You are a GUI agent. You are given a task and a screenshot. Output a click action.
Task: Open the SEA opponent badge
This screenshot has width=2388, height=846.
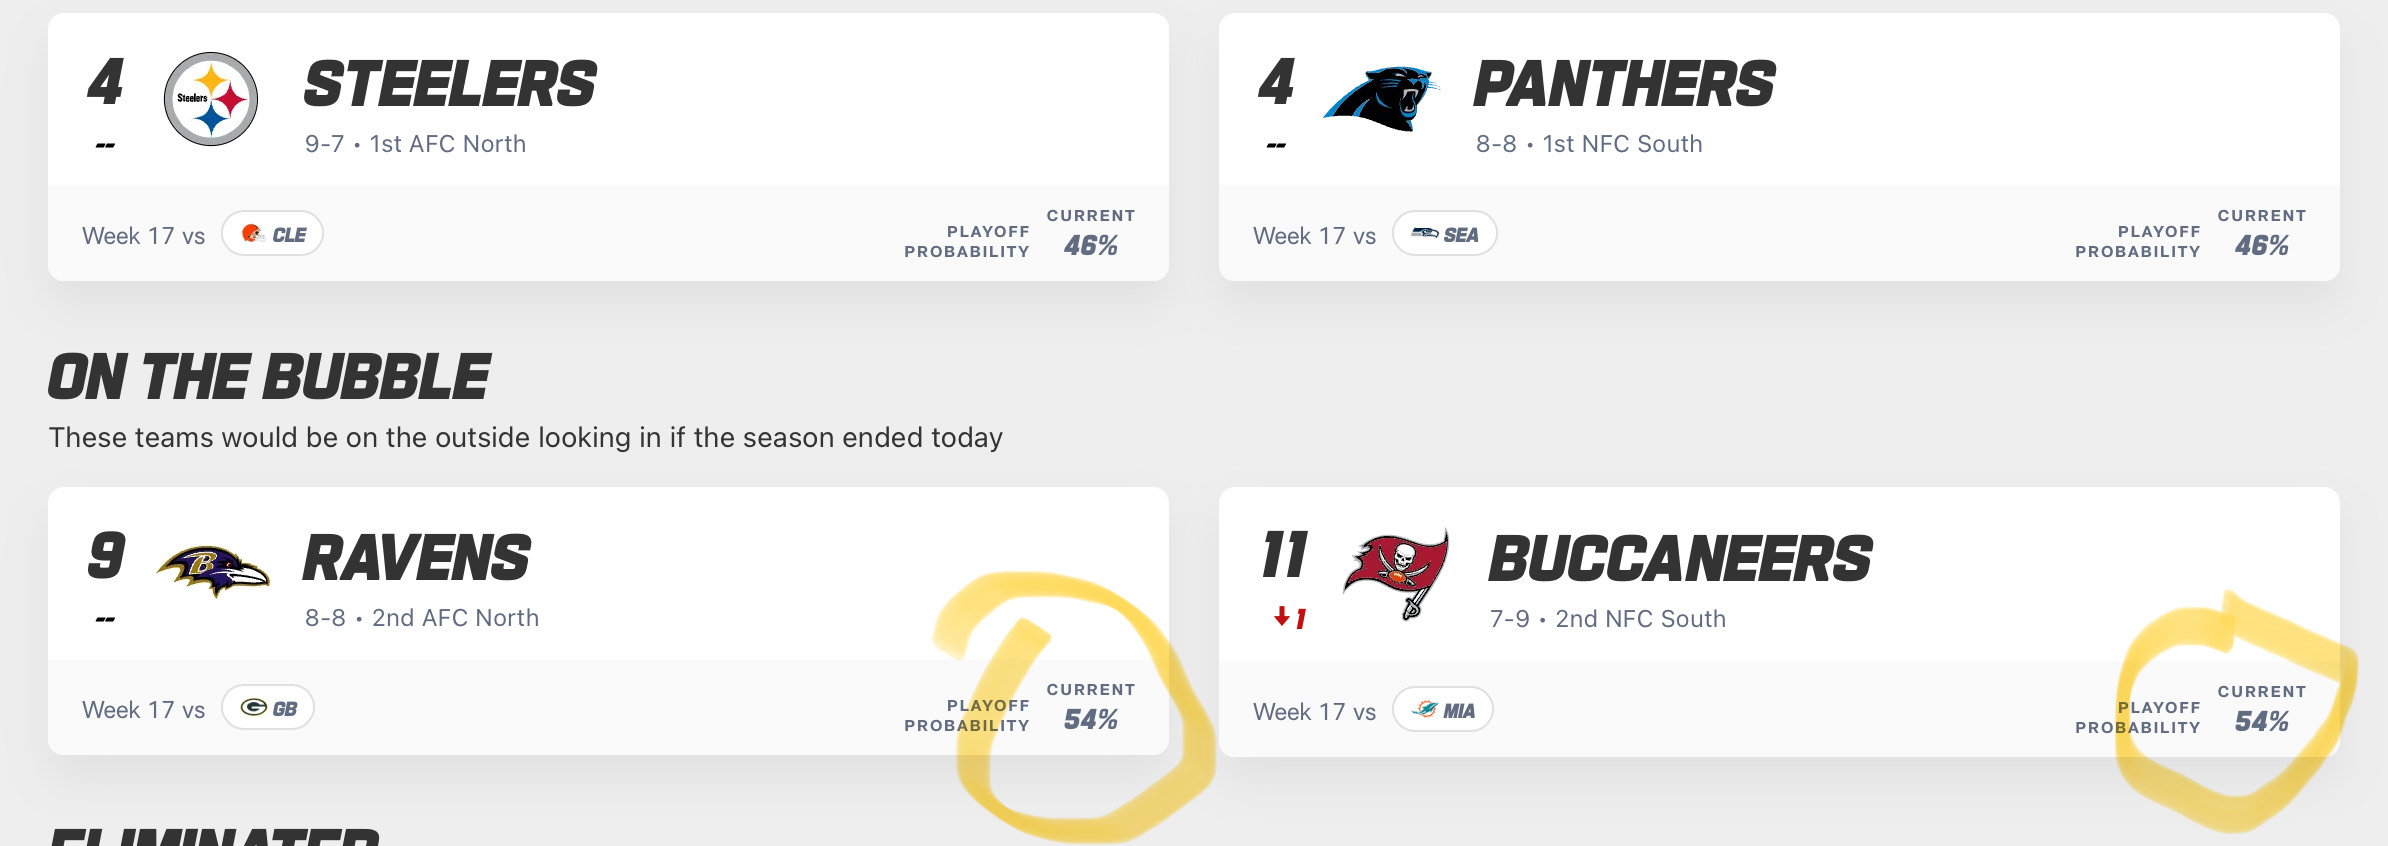point(1444,234)
